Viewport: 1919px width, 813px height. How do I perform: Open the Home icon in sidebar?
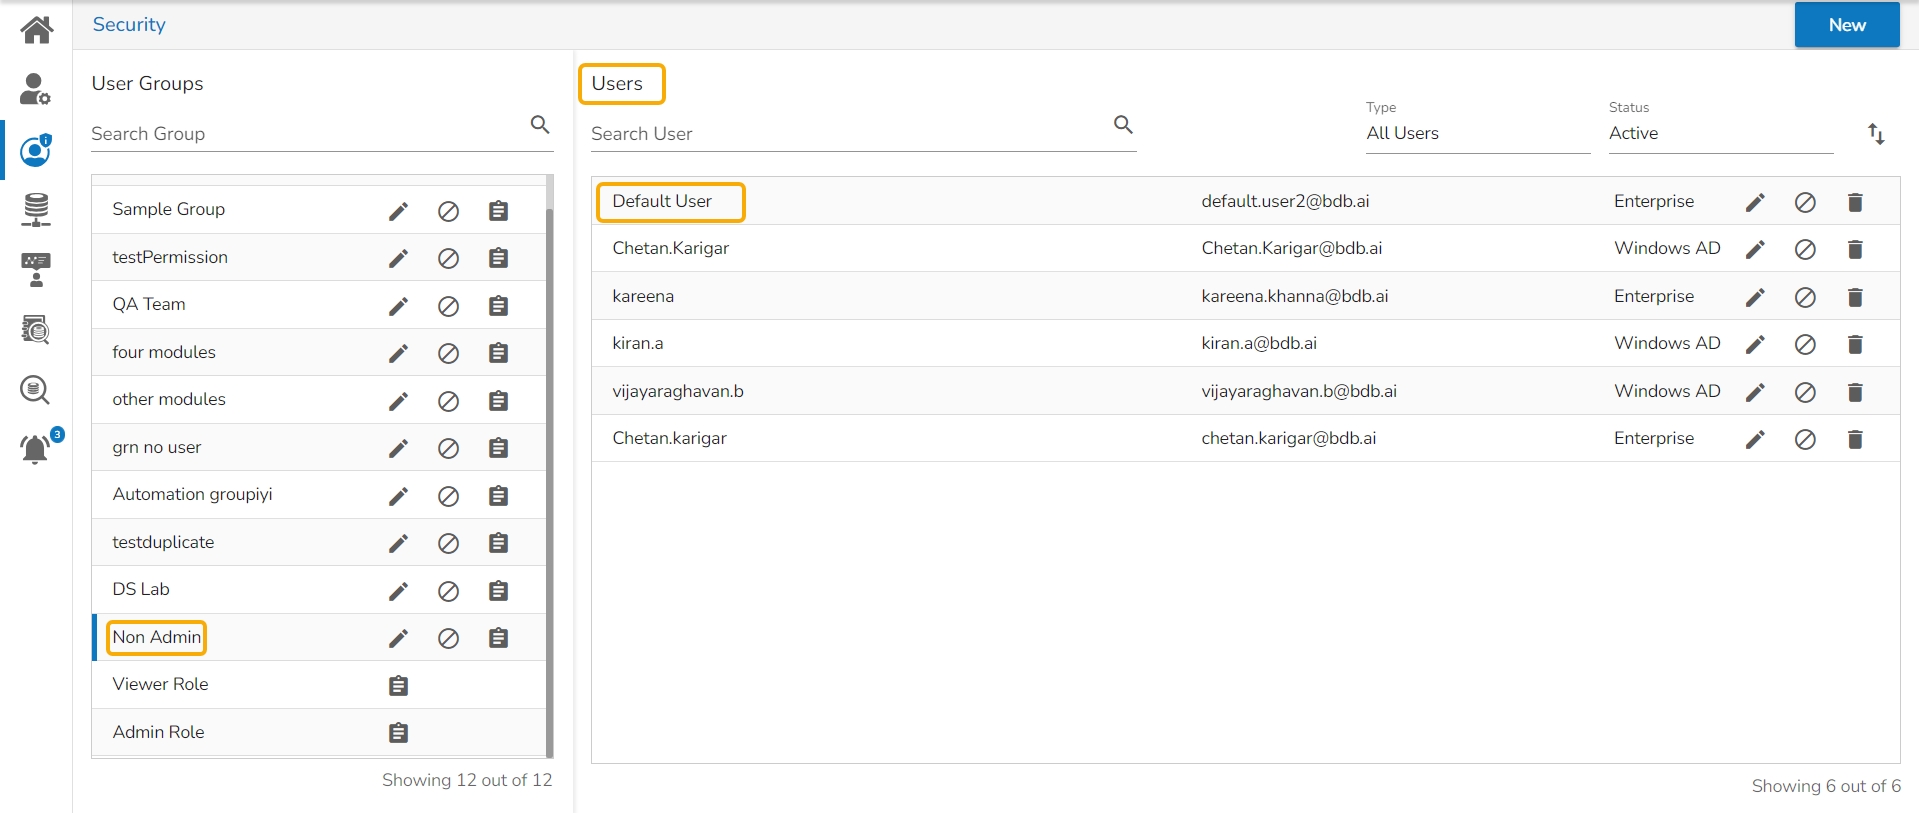[x=36, y=29]
